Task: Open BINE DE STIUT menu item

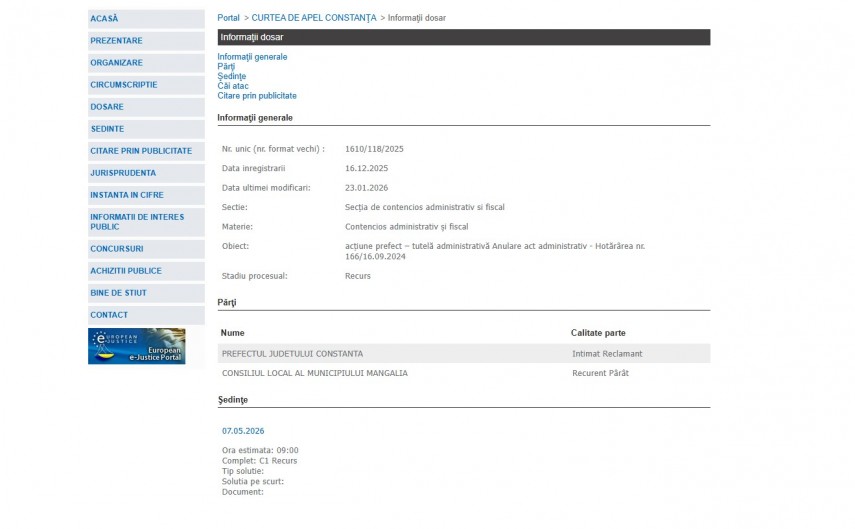Action: coord(118,293)
